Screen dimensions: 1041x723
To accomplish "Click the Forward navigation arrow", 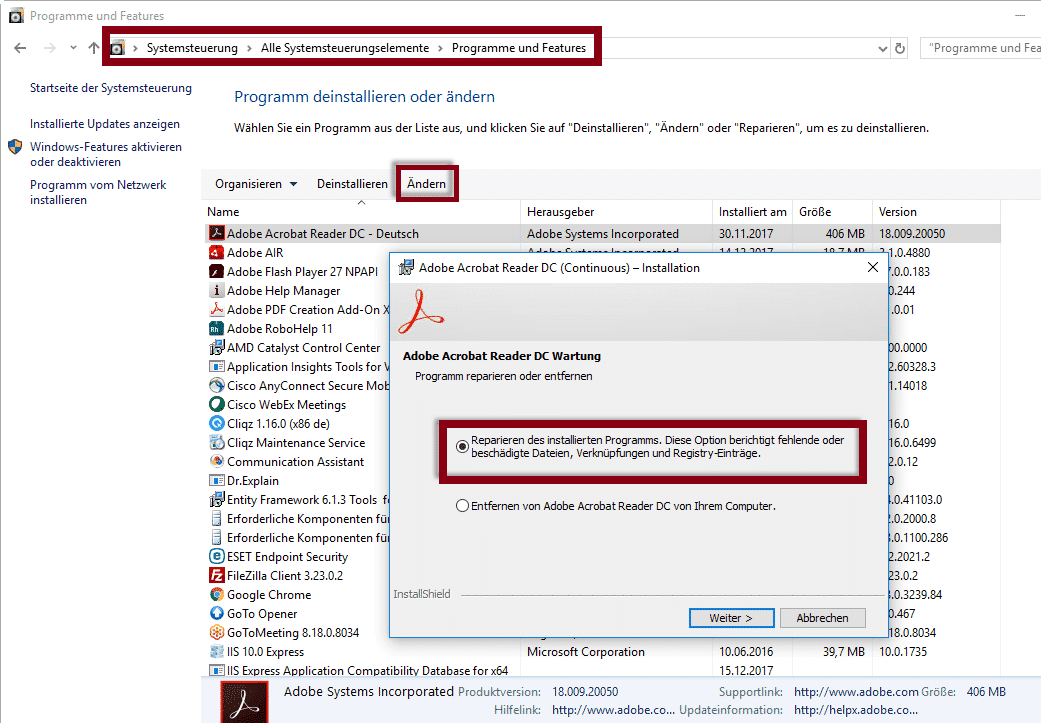I will 50,48.
